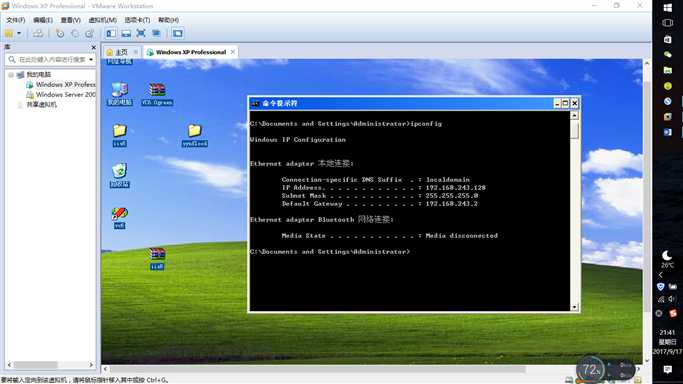Select the right yellow folder desktop icon
This screenshot has height=384, width=683.
click(195, 135)
